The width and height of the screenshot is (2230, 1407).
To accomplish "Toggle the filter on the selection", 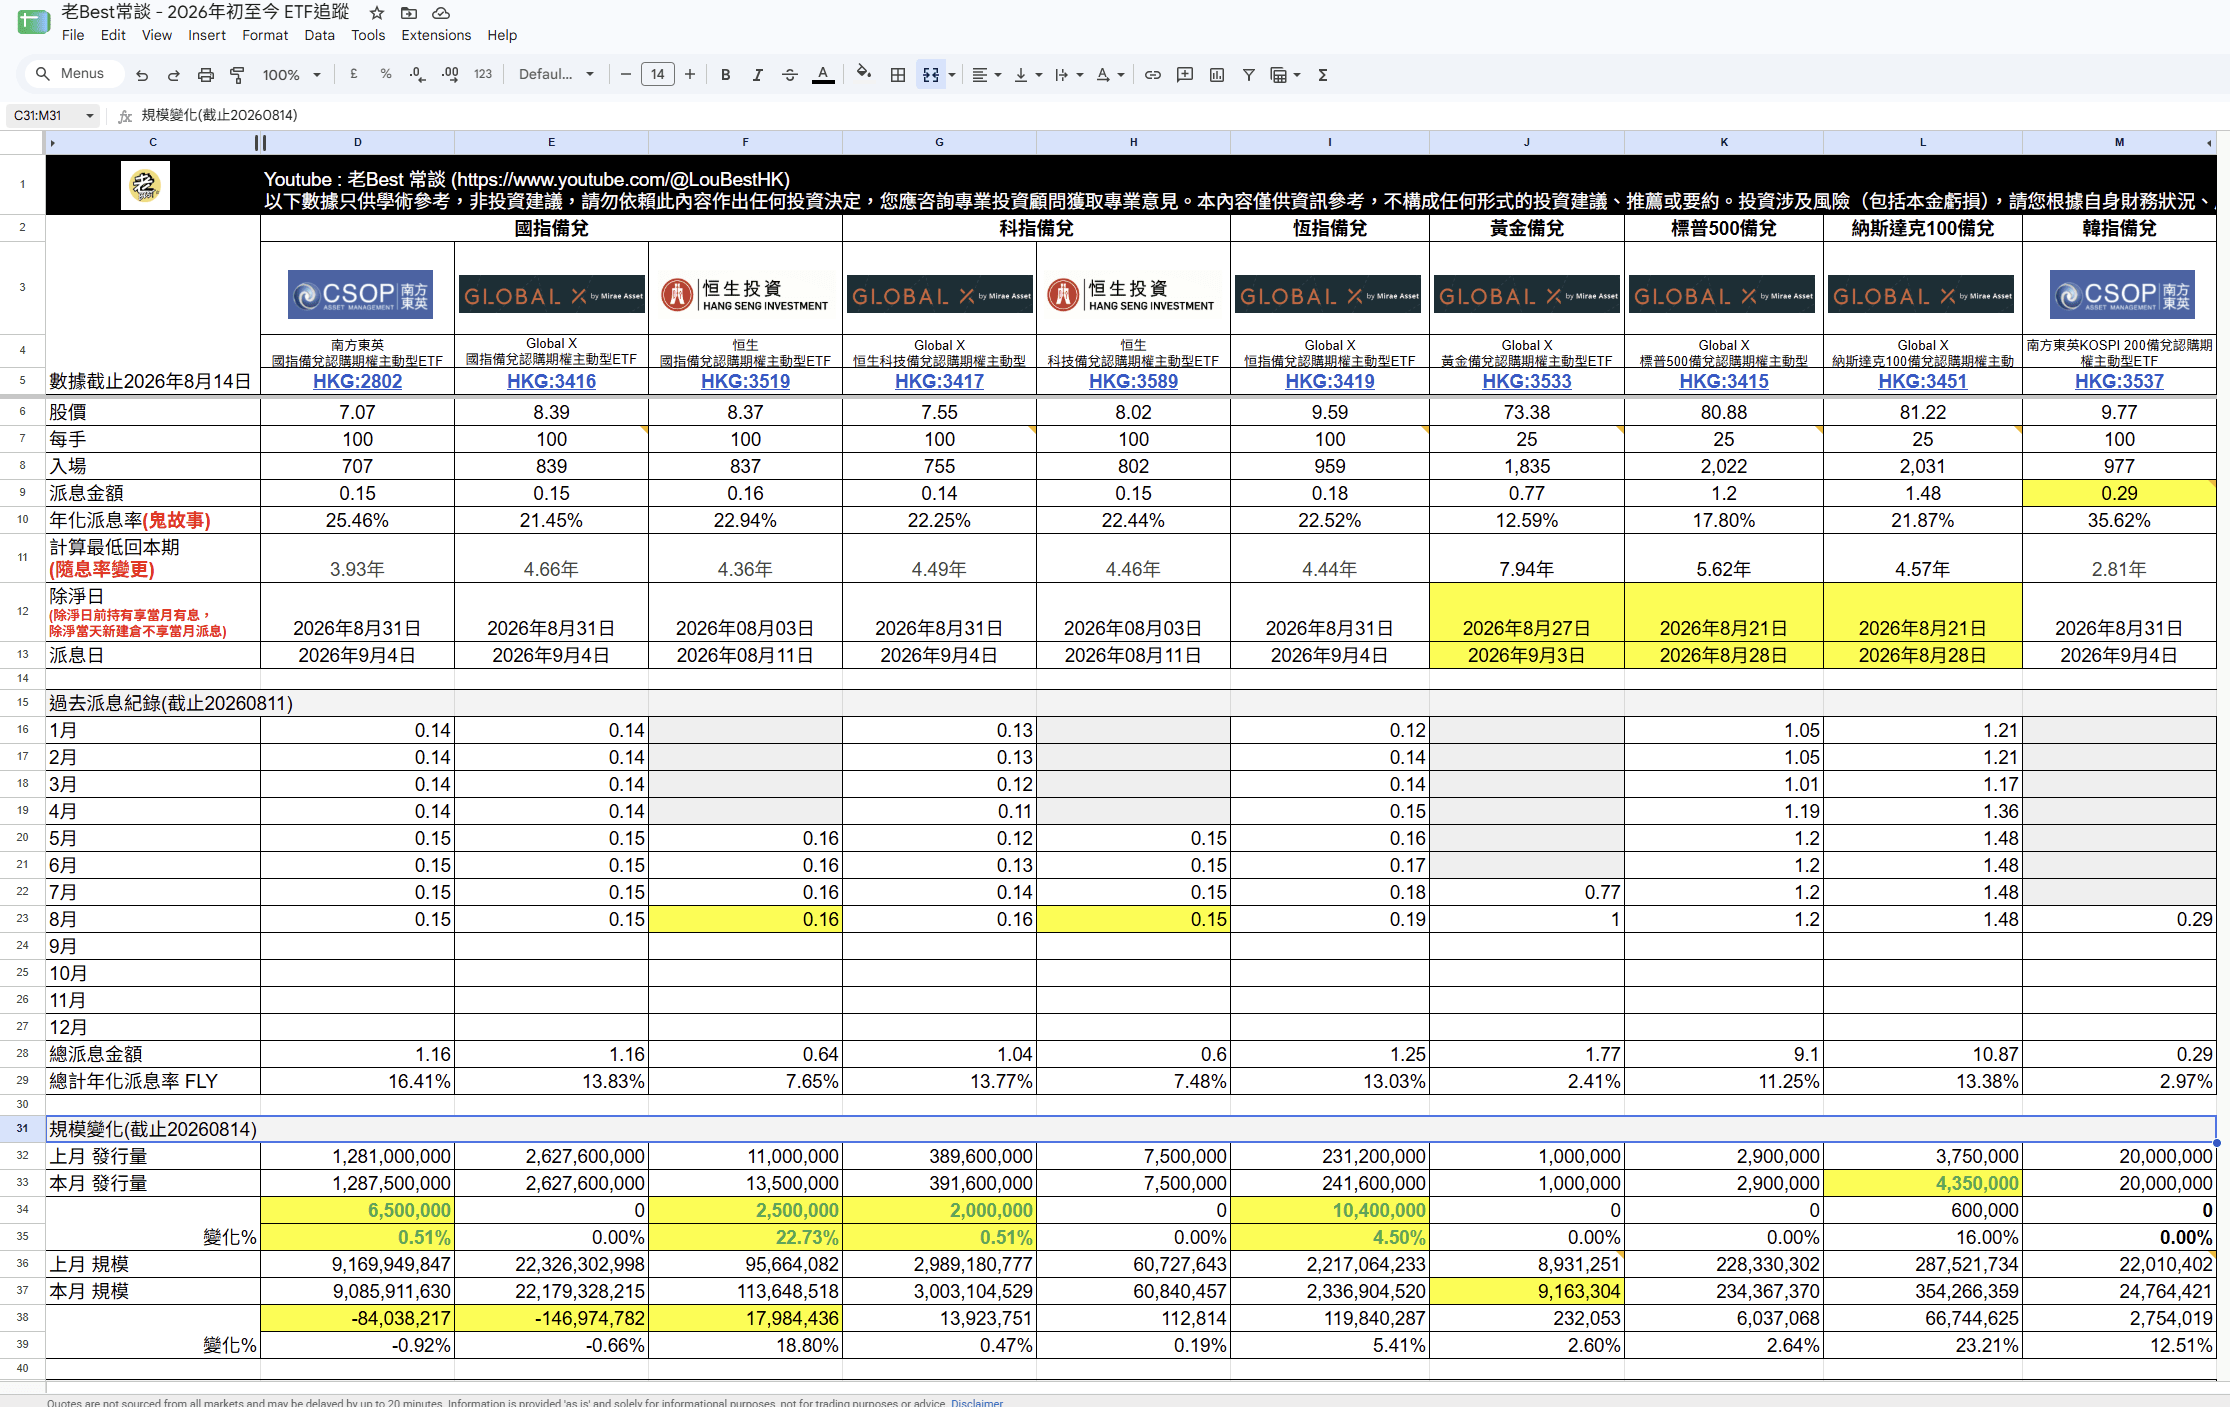I will pos(1249,75).
